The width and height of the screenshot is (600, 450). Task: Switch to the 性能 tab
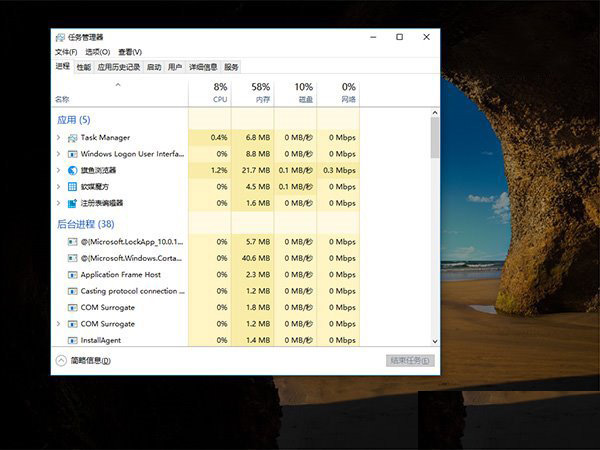tap(83, 67)
